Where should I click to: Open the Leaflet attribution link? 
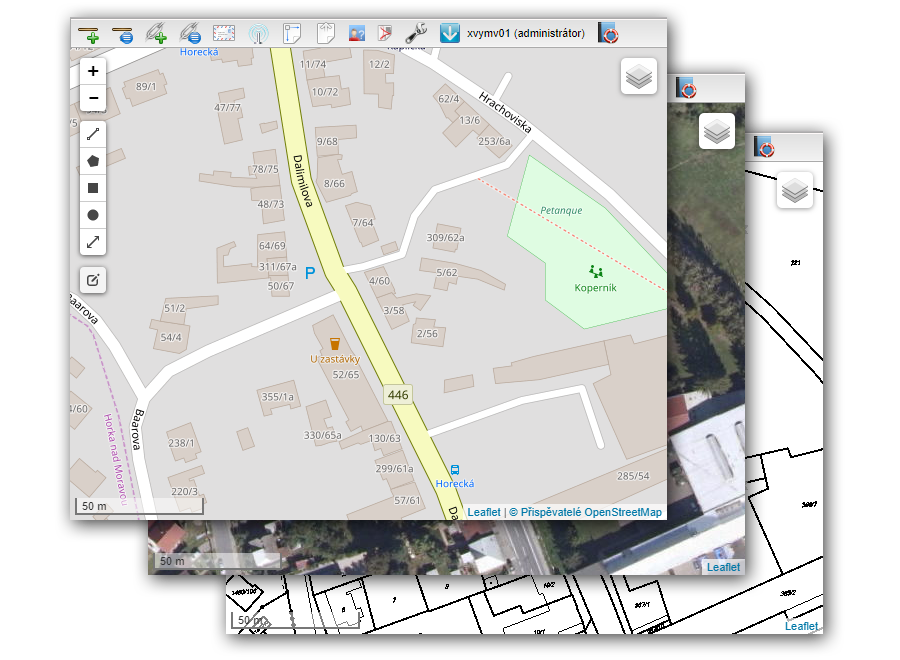point(484,512)
